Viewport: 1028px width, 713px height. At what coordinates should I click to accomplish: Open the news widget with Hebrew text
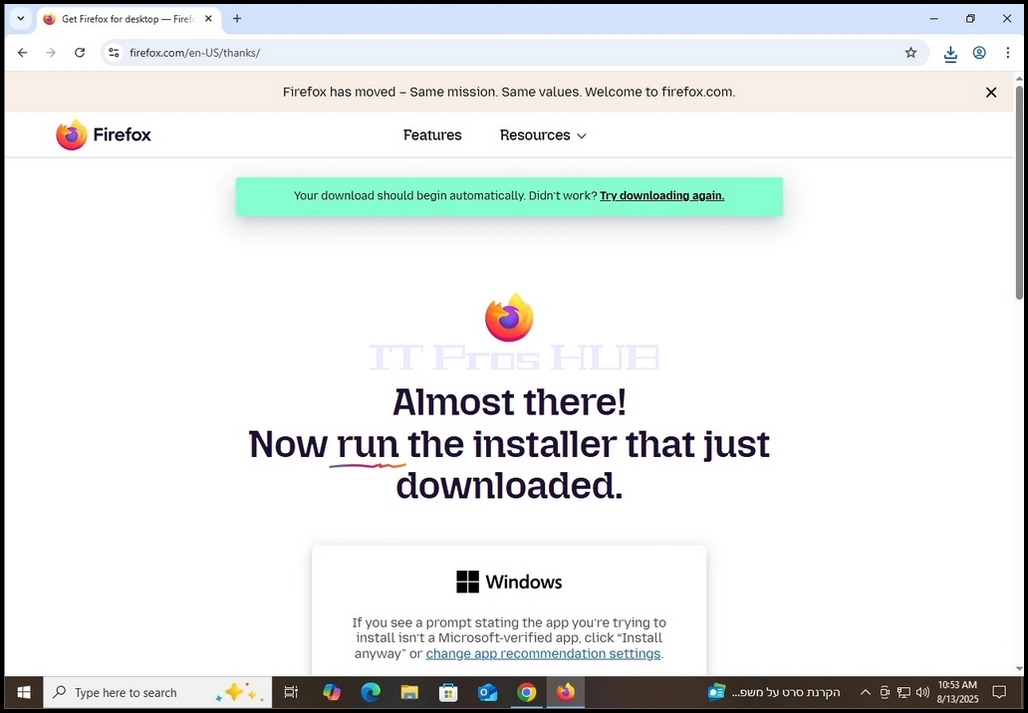pyautogui.click(x=774, y=692)
